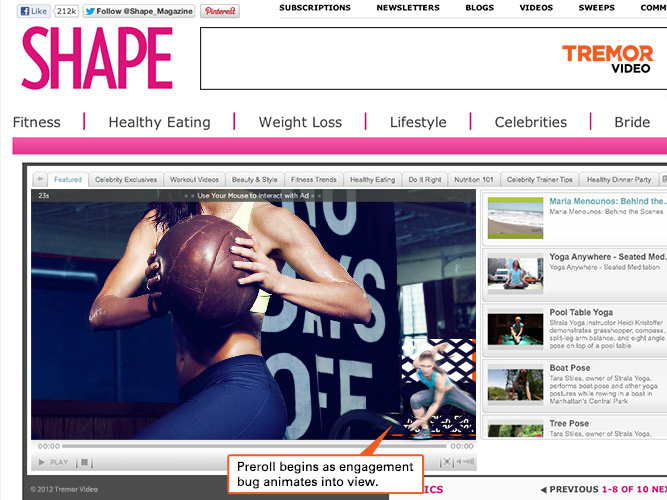Switch to the Celebrity Exclusives tab
This screenshot has width=667, height=500.
[126, 180]
